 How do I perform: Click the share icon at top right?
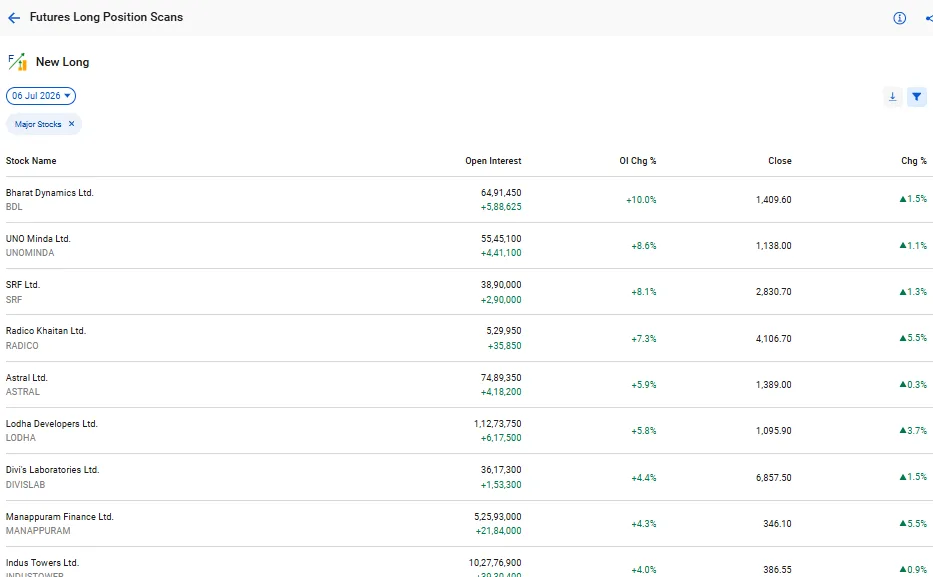pos(929,18)
